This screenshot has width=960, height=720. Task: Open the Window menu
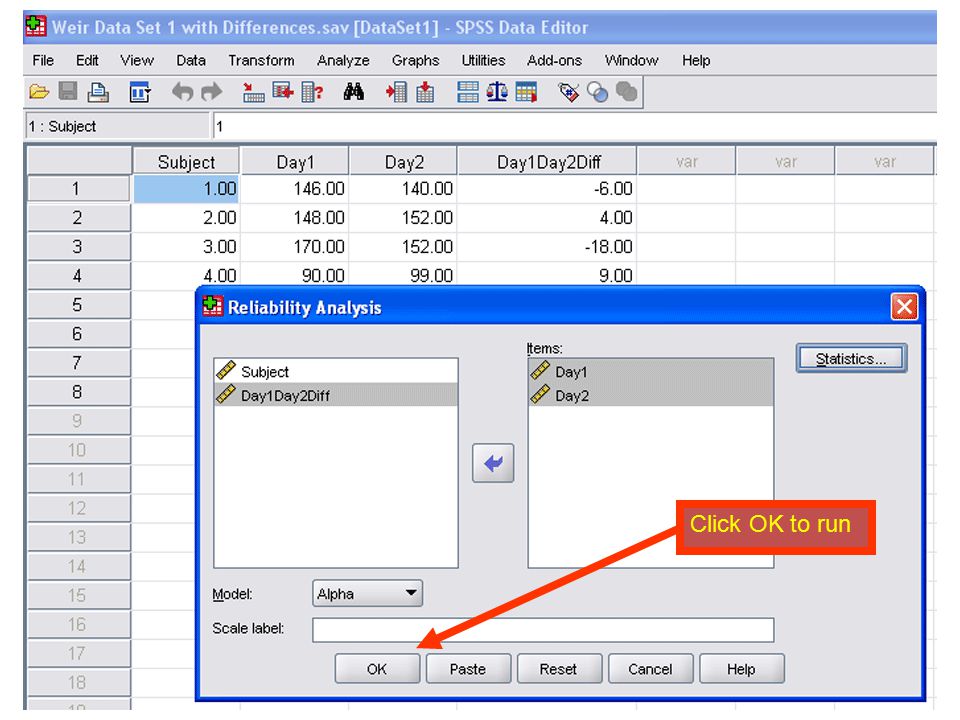coord(632,61)
